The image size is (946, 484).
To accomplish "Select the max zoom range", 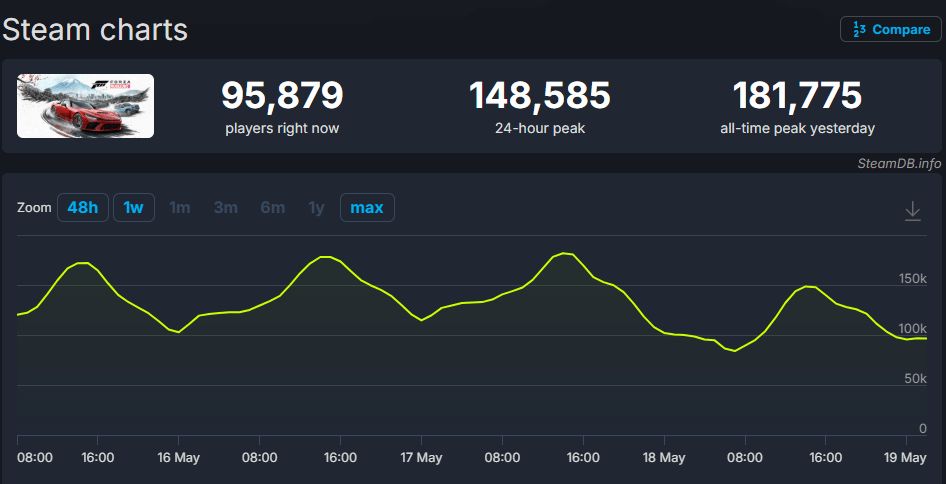I will pos(367,208).
